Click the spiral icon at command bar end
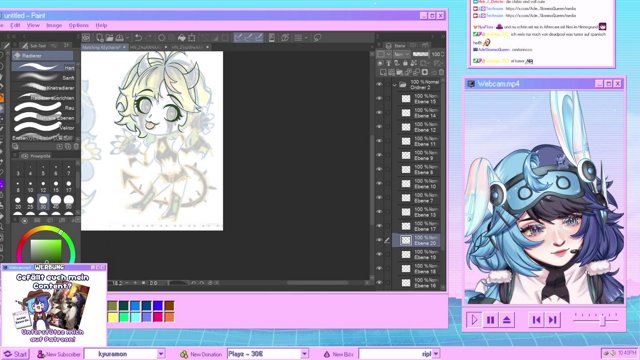Image resolution: width=640 pixels, height=360 pixels. tap(317, 38)
